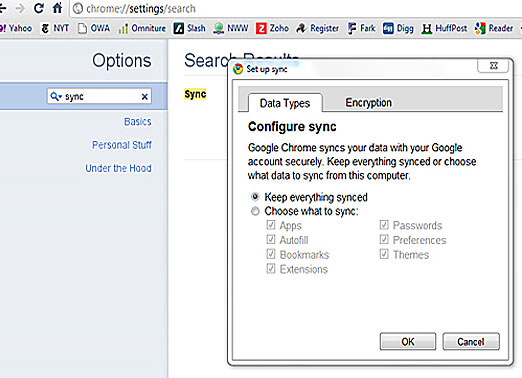Click the highlighted Sync search result
Screen dimensions: 522x378
(195, 94)
